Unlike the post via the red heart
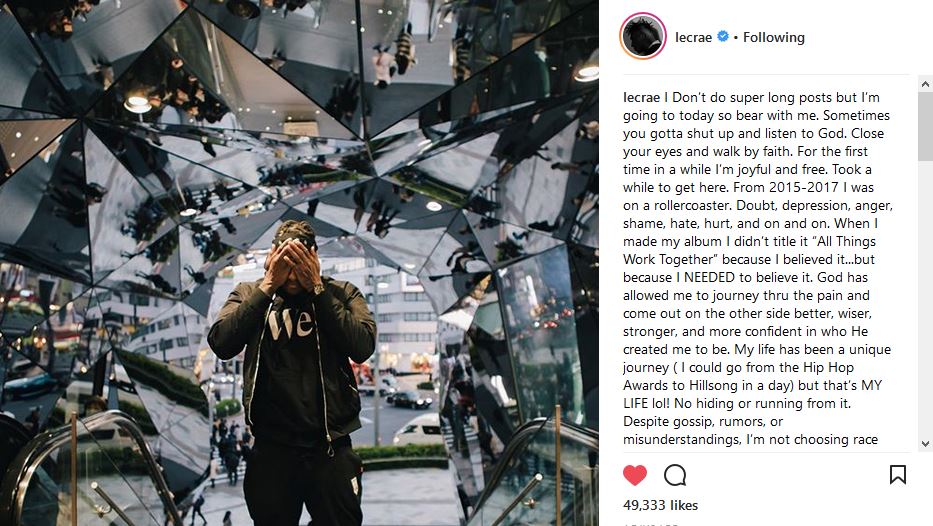 coord(634,475)
